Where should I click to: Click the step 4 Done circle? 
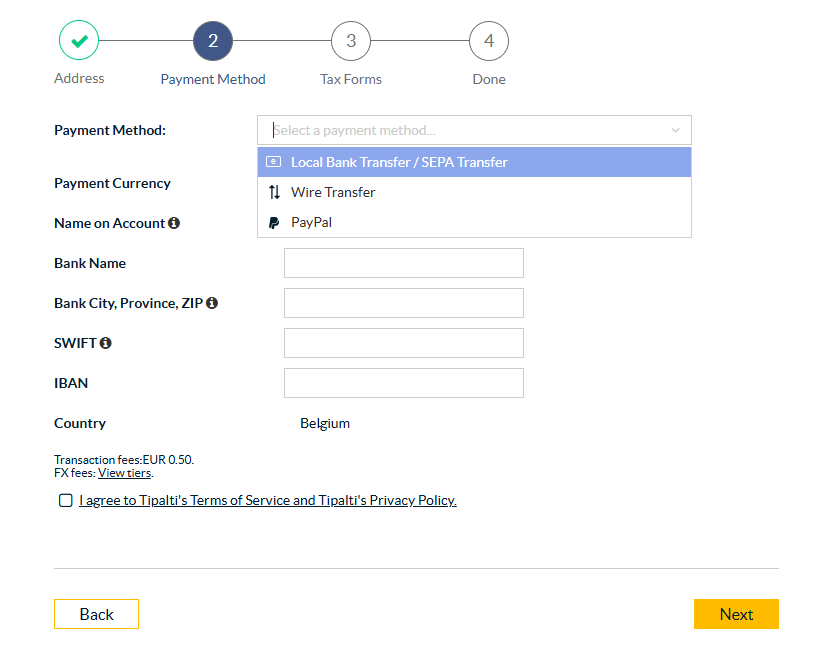pyautogui.click(x=489, y=41)
